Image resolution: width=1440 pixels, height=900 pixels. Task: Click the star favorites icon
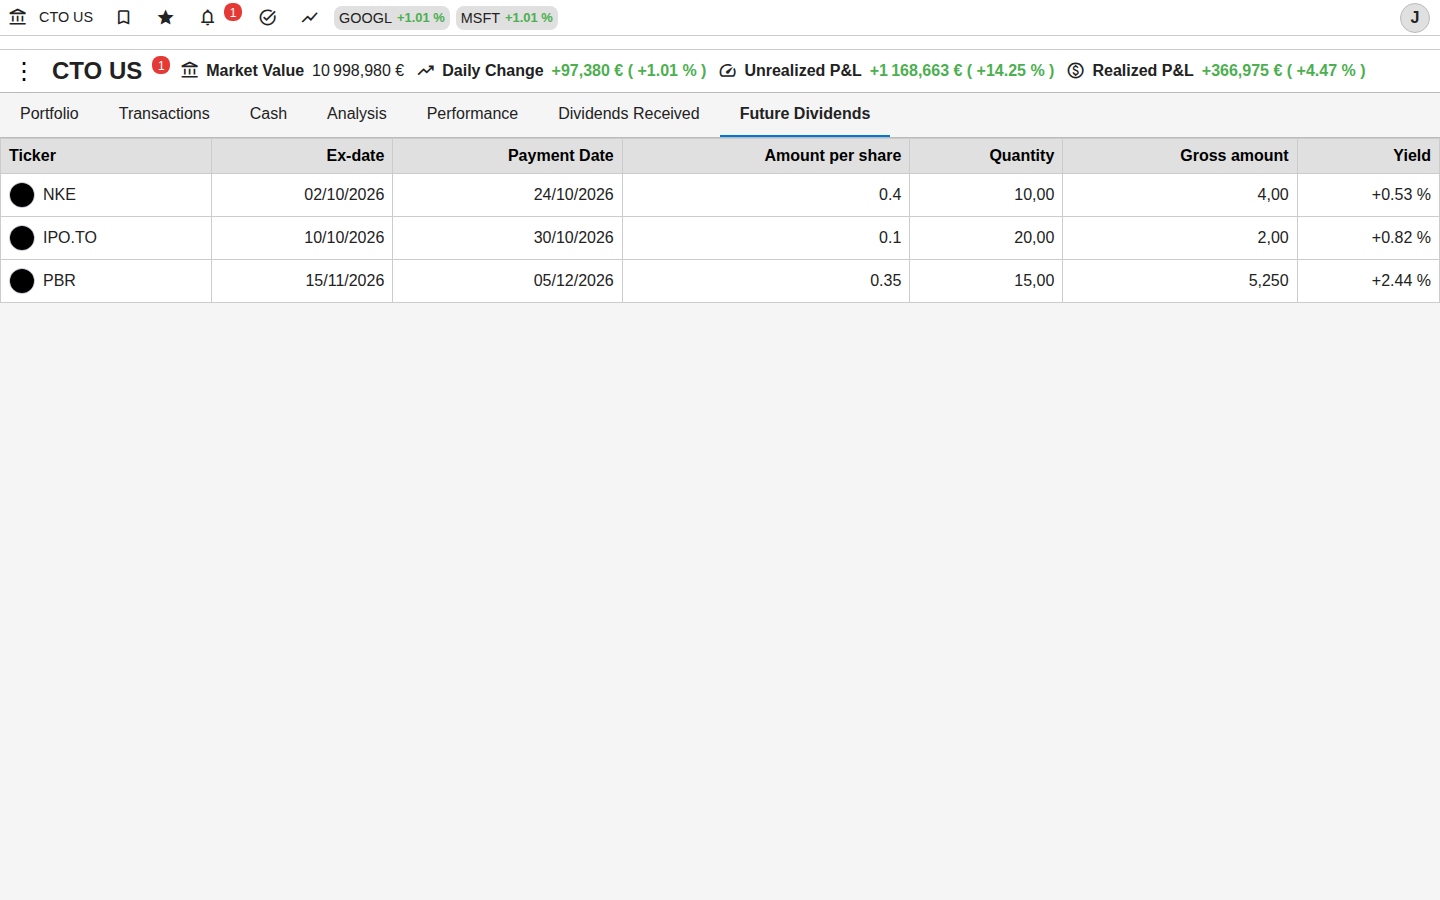(166, 17)
